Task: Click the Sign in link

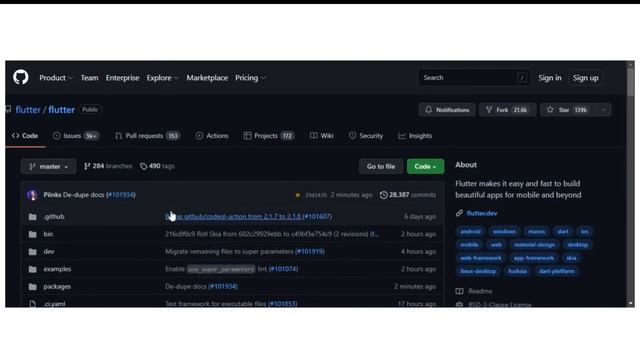Action: 549,78
